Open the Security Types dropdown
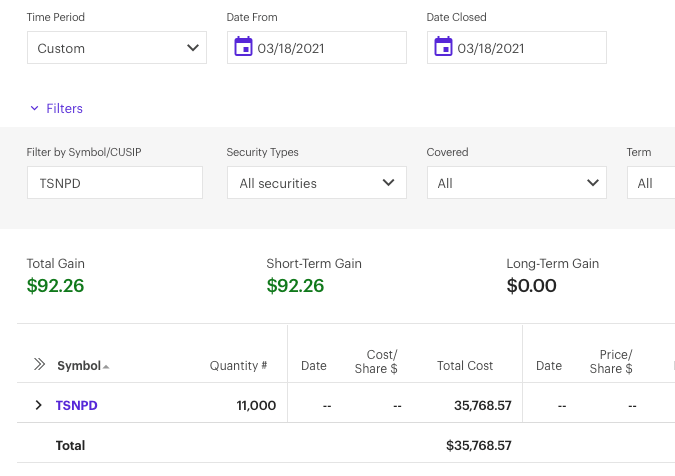The width and height of the screenshot is (675, 476). tap(316, 183)
